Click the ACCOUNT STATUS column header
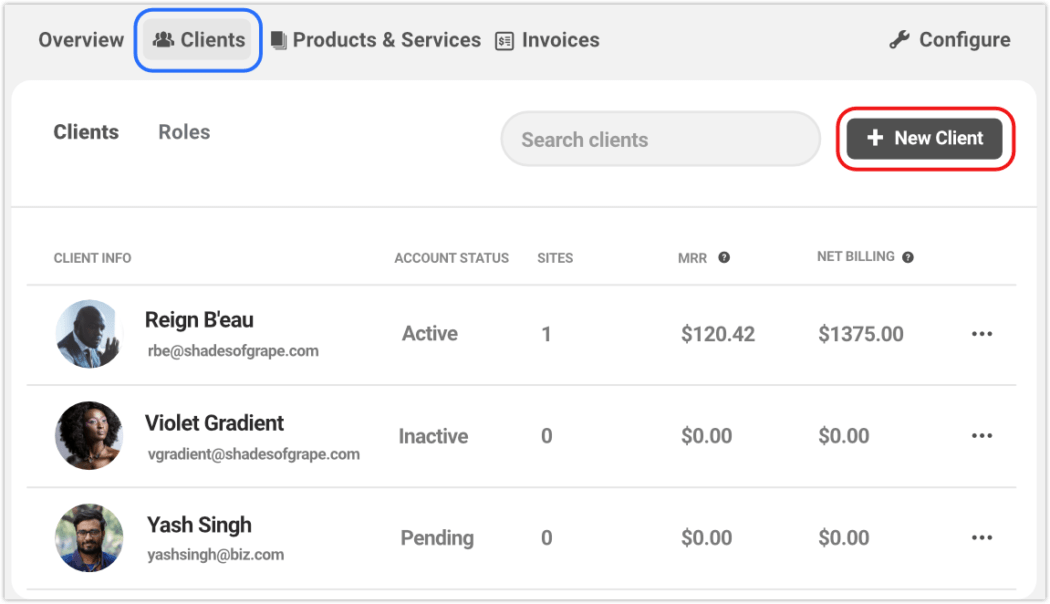Screen dimensions: 1050x604 pos(451,258)
